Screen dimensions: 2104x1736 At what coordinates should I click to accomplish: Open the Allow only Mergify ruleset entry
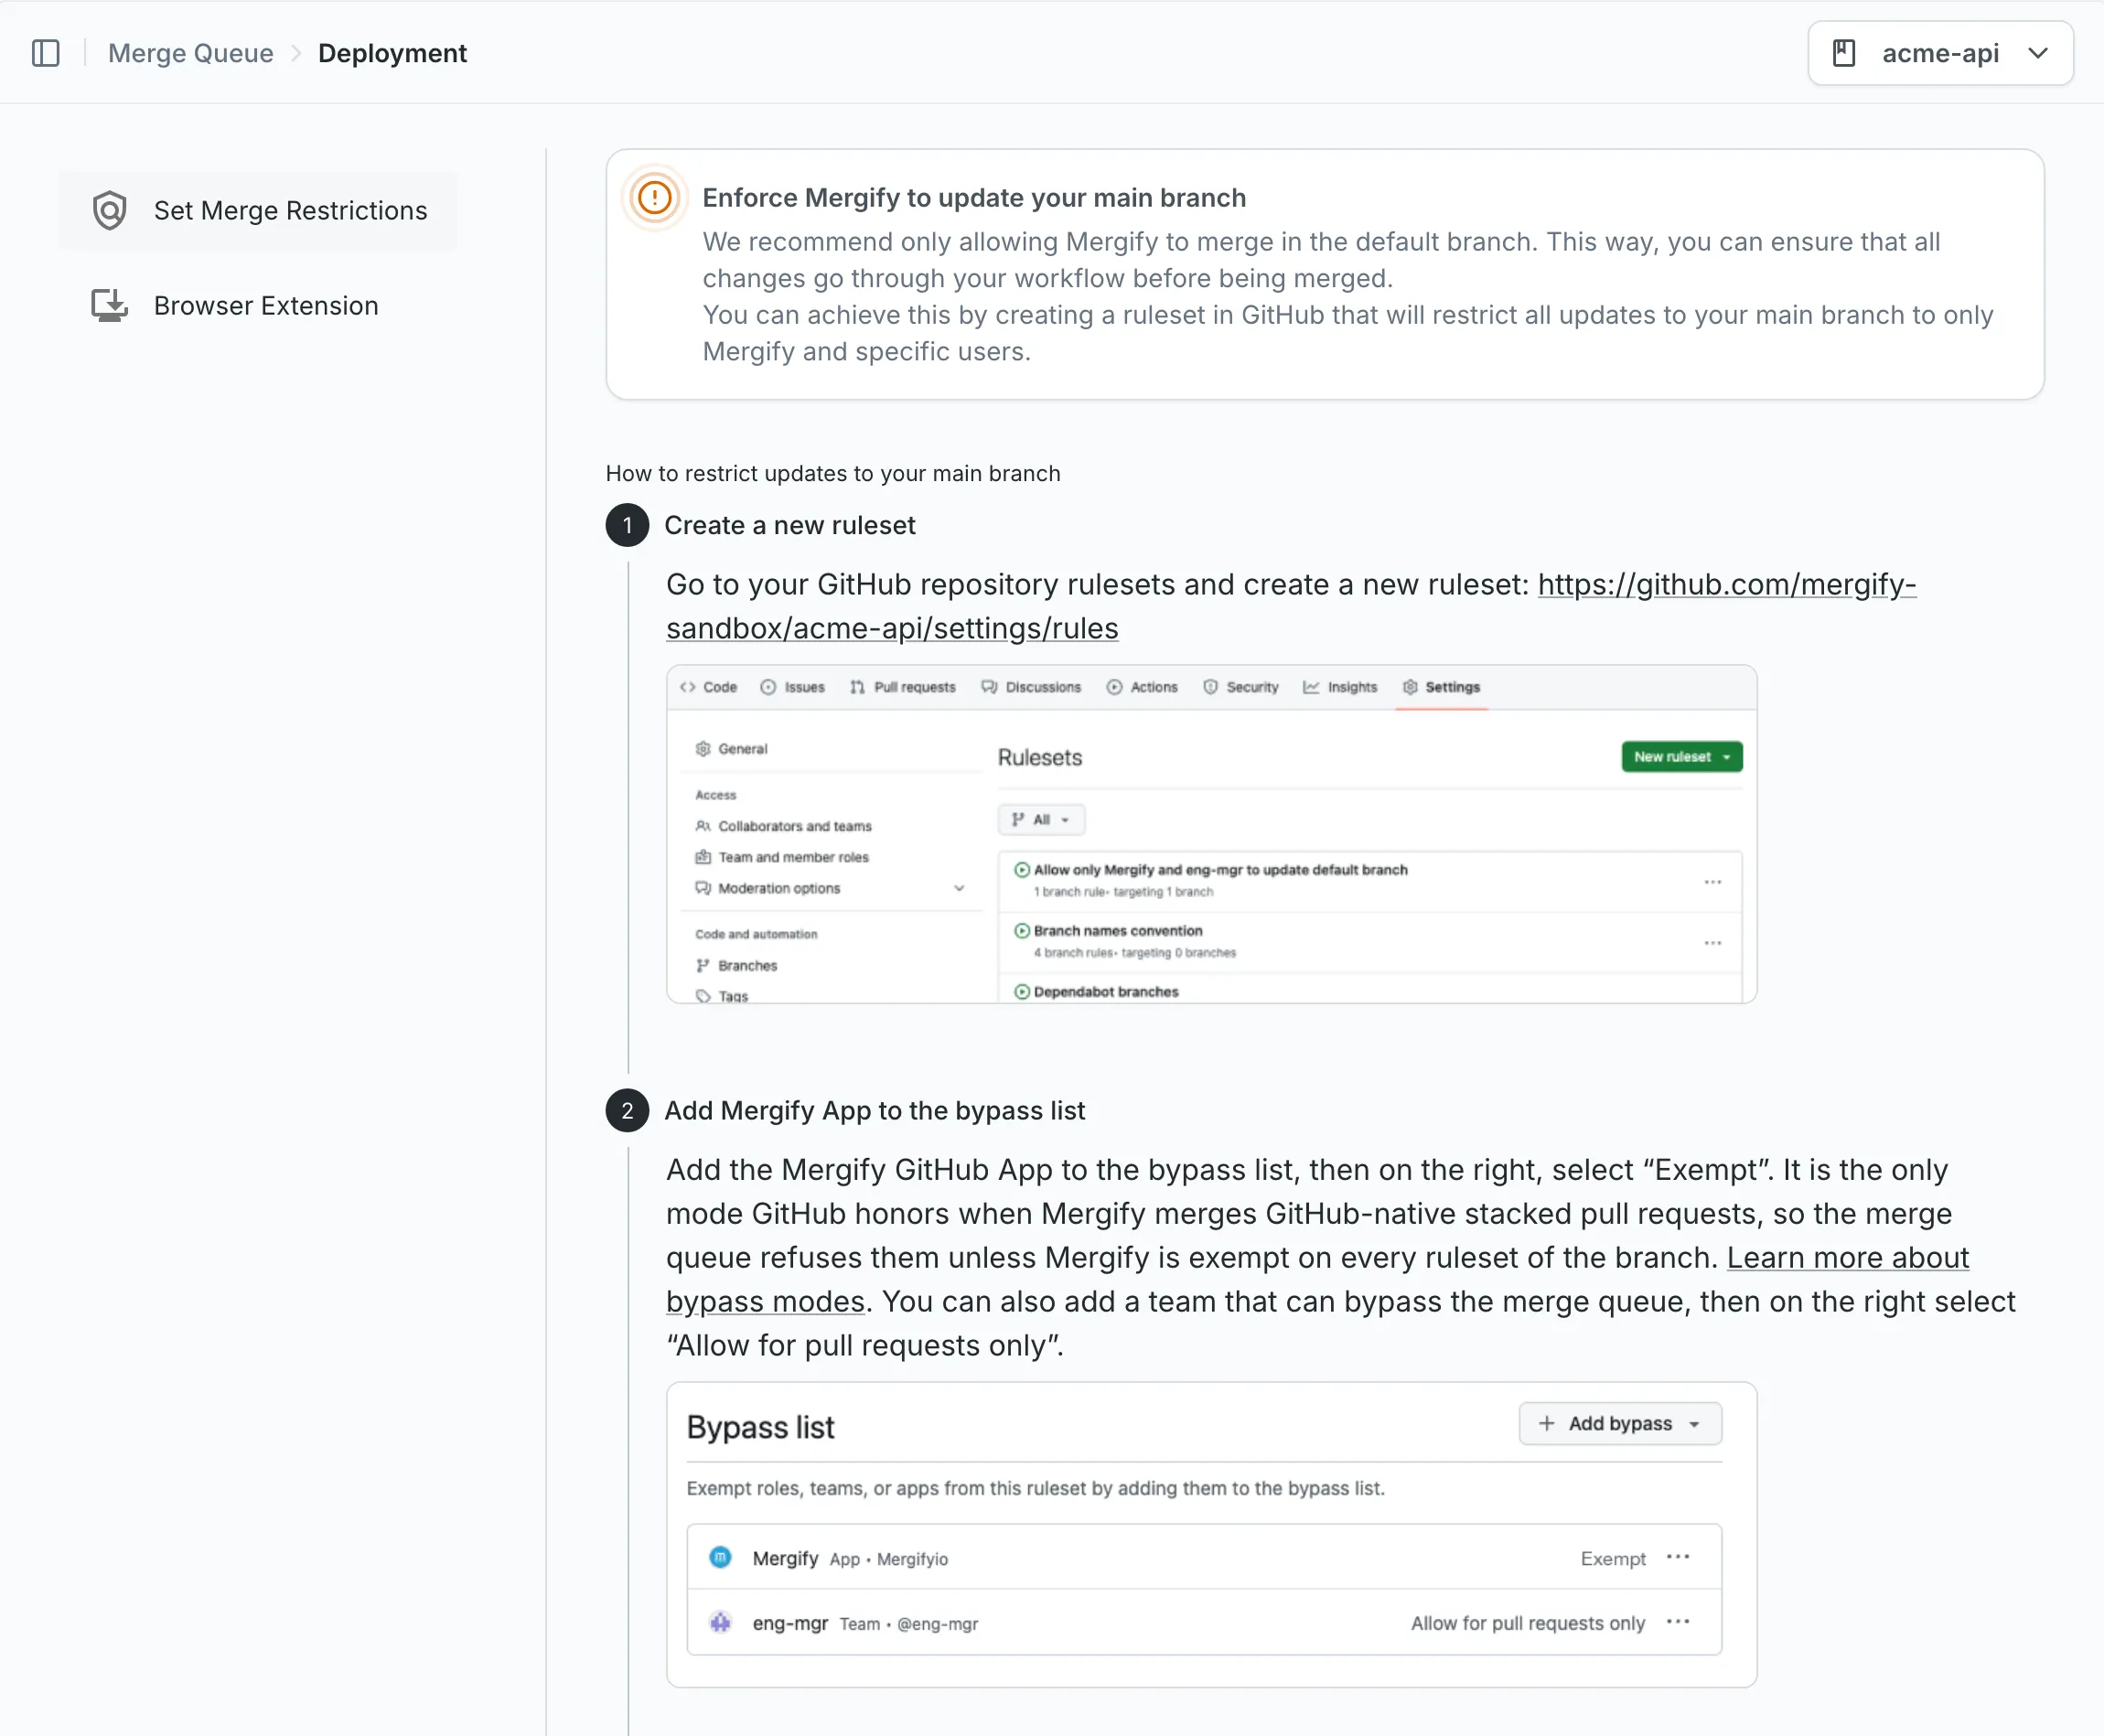click(1220, 870)
